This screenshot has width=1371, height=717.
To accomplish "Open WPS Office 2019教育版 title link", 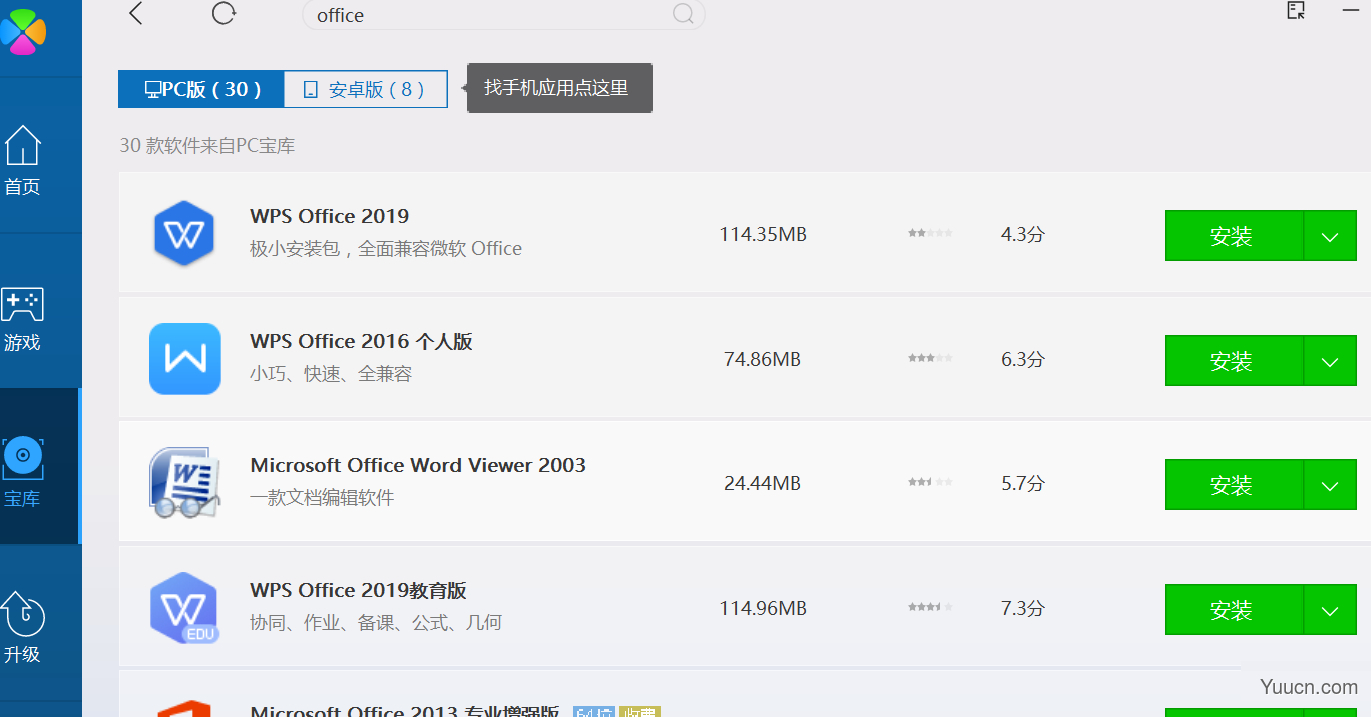I will click(358, 590).
